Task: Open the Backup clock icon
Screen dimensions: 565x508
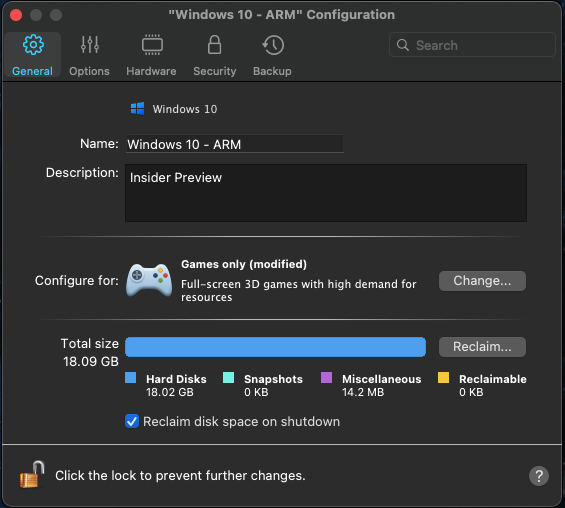Action: point(273,45)
